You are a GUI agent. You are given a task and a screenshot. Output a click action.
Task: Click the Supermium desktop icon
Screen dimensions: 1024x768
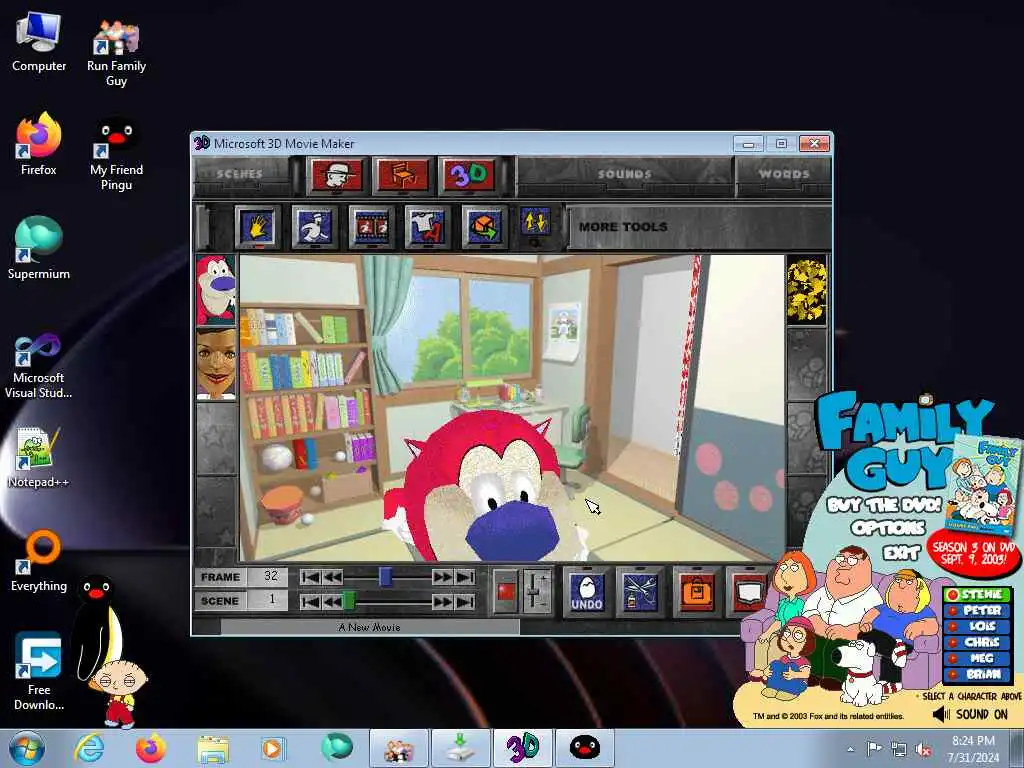(39, 248)
